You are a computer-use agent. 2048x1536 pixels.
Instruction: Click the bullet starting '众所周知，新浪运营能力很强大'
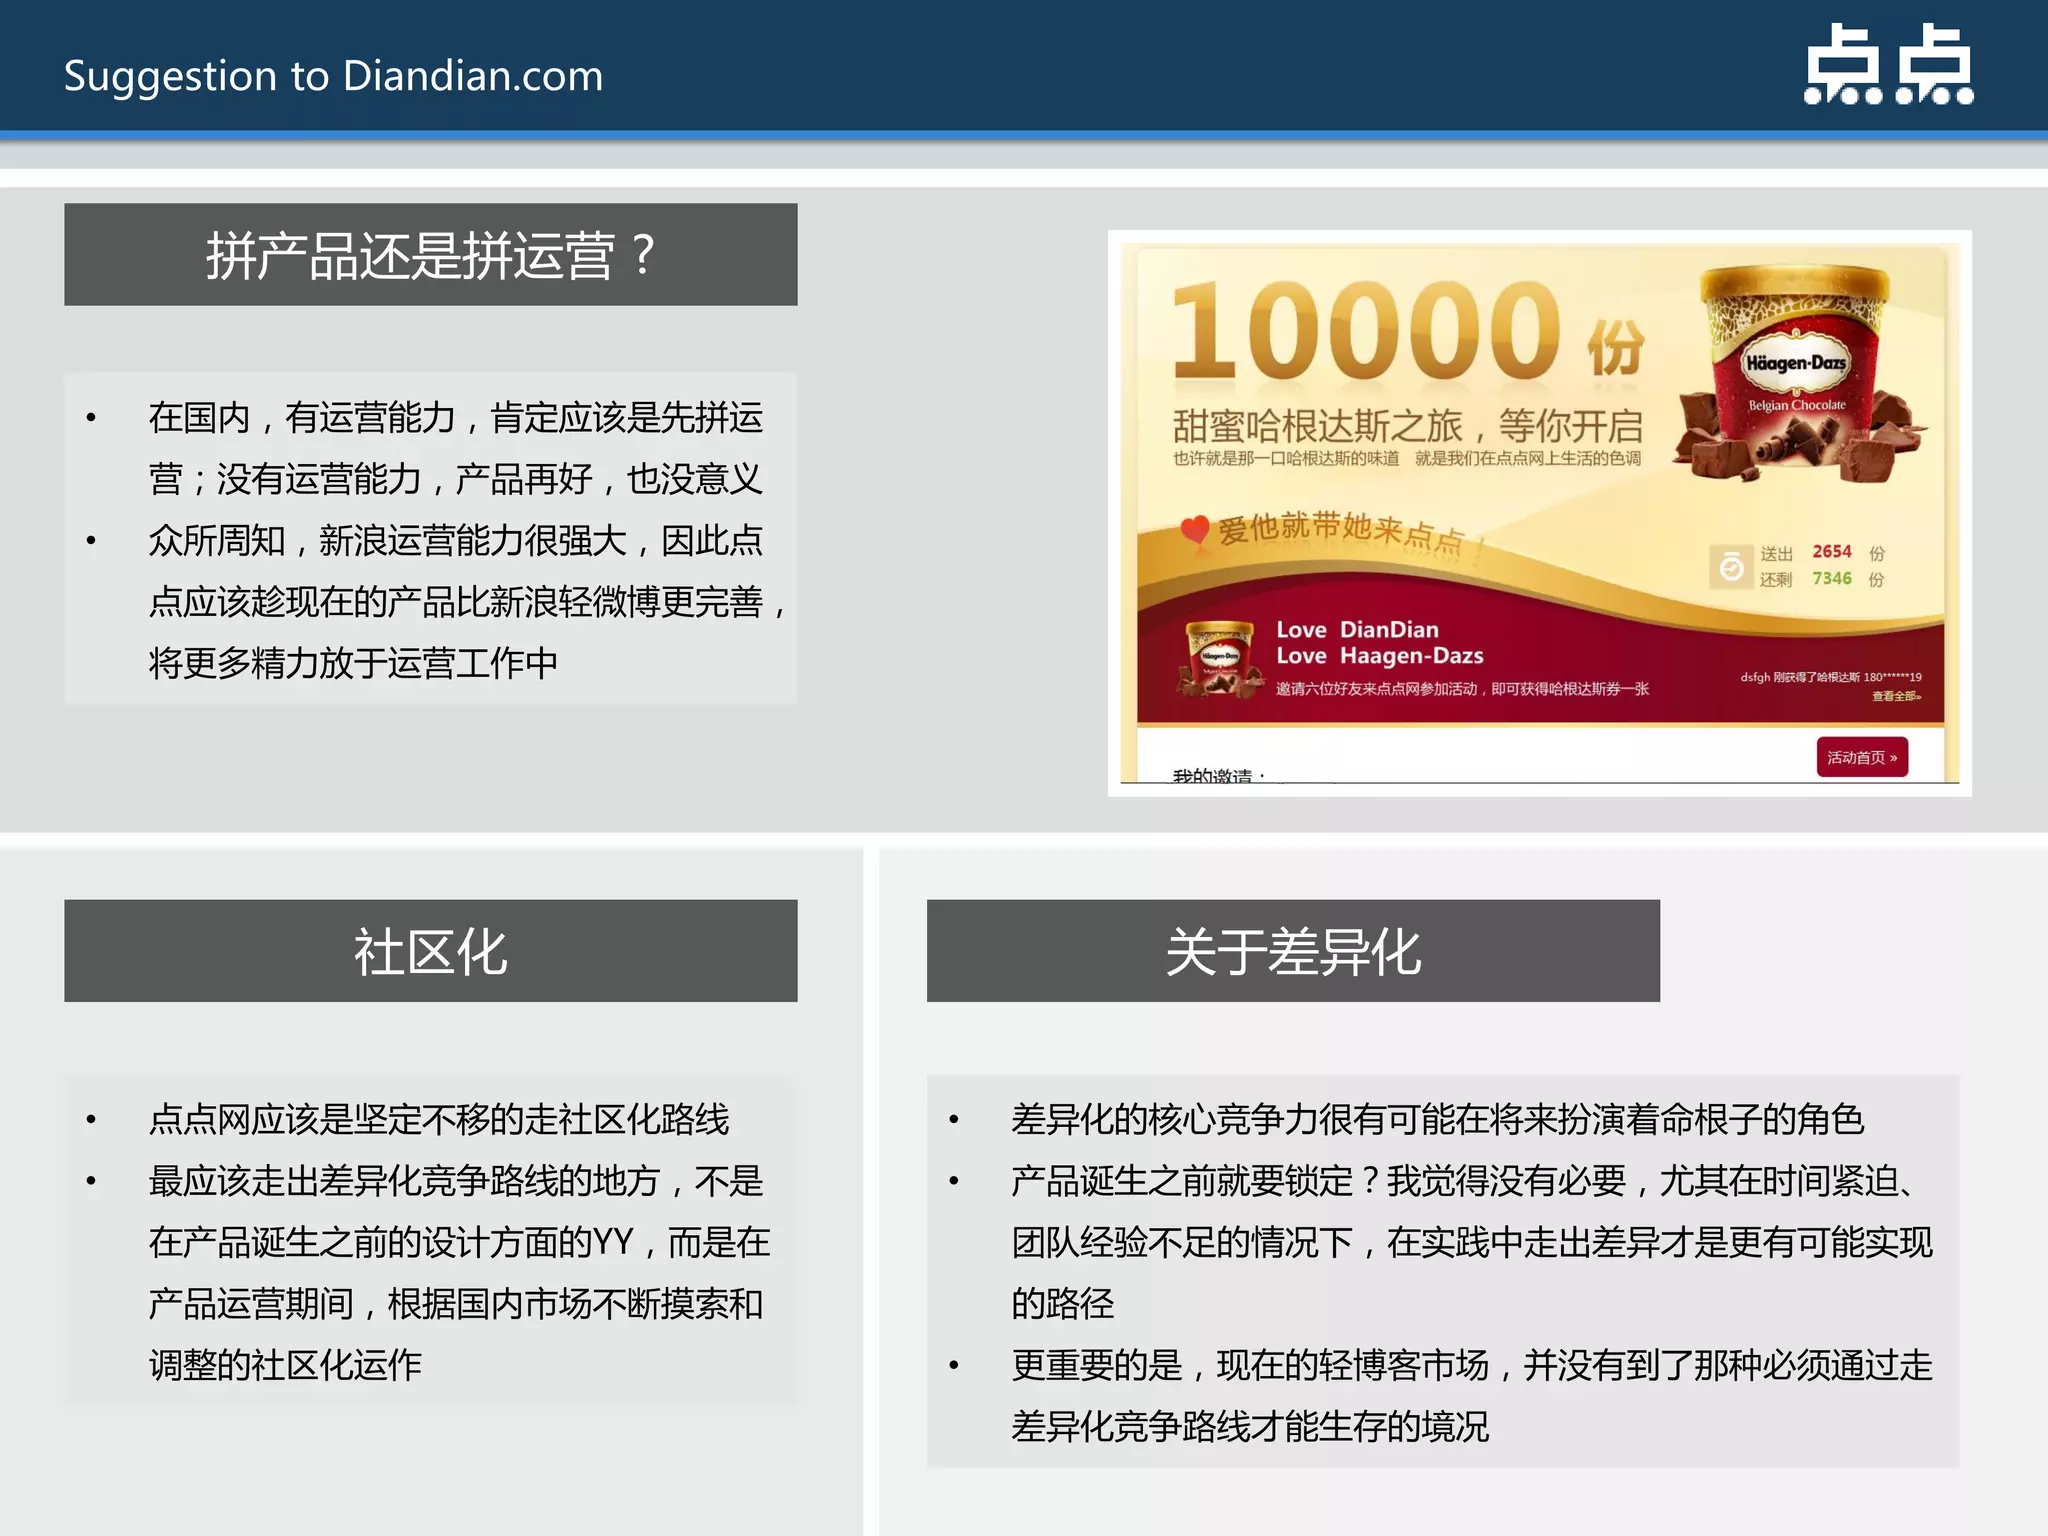click(x=468, y=601)
